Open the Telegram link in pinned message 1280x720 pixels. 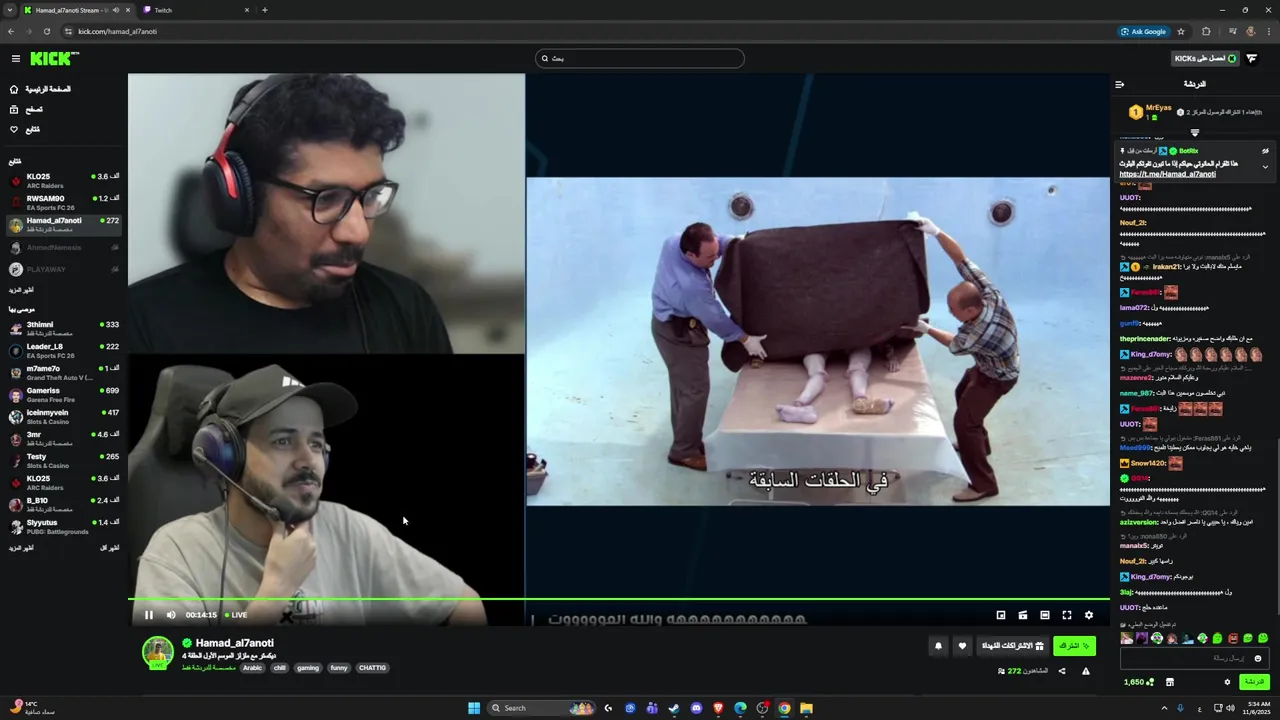[x=1167, y=174]
